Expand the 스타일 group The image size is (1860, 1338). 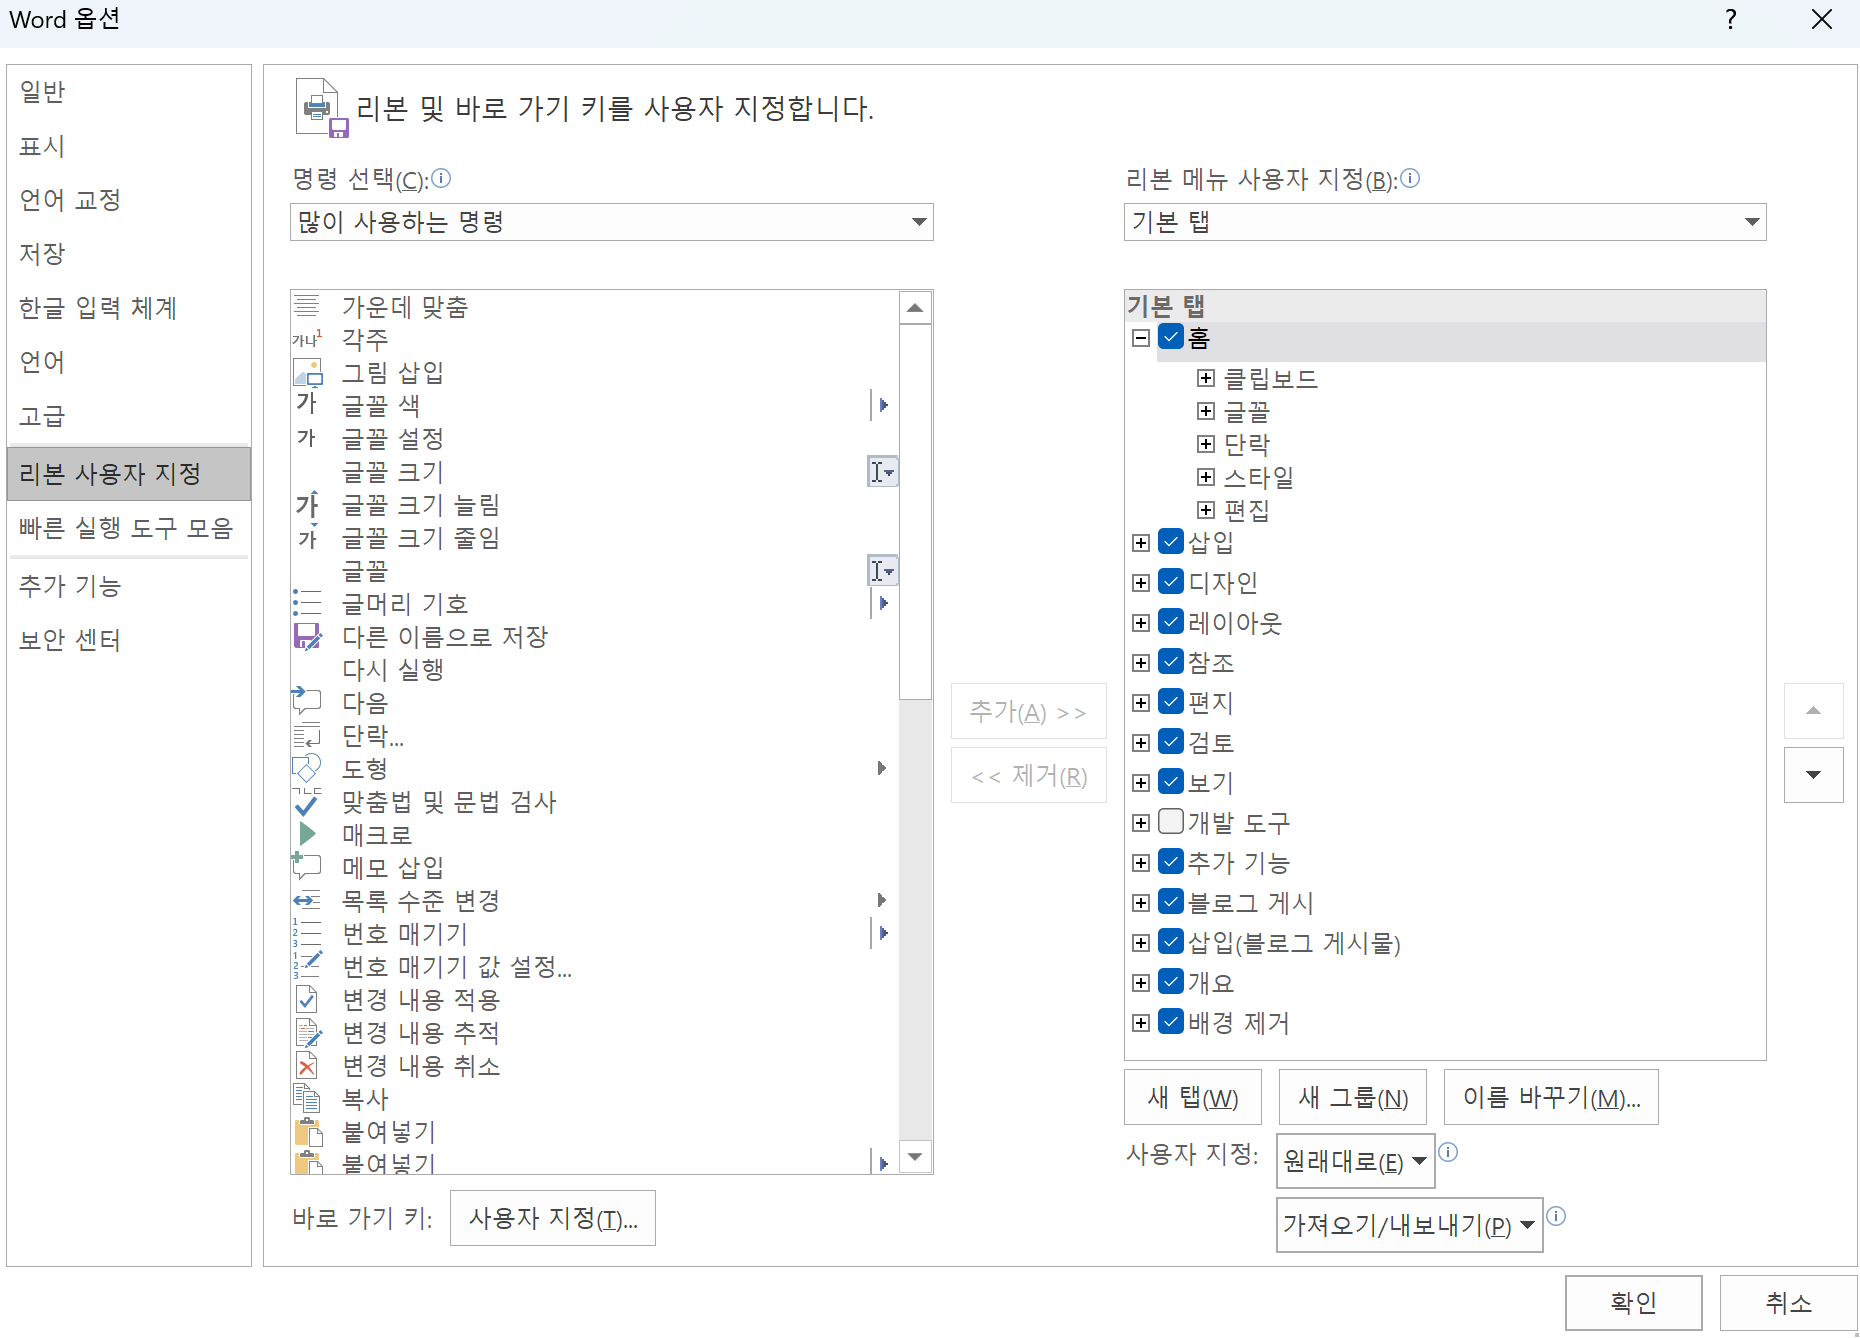coord(1206,477)
